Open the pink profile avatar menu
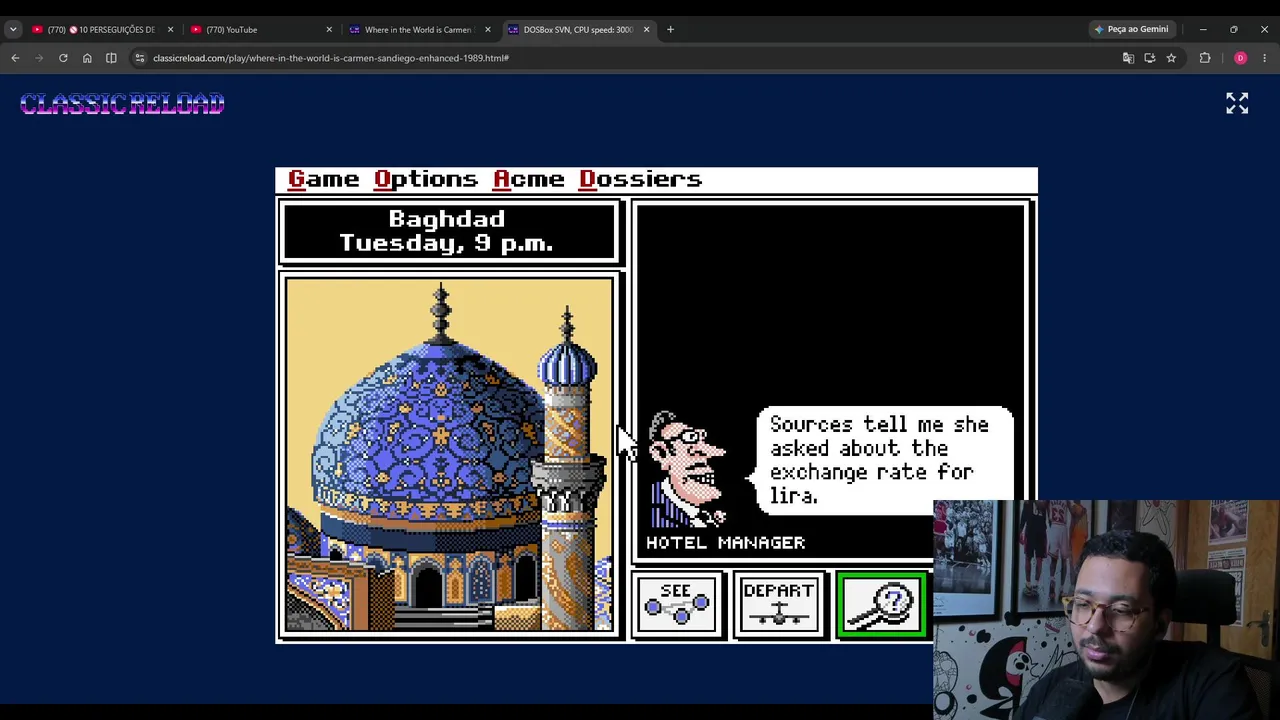Screen dimensions: 1280x720 (1240, 58)
